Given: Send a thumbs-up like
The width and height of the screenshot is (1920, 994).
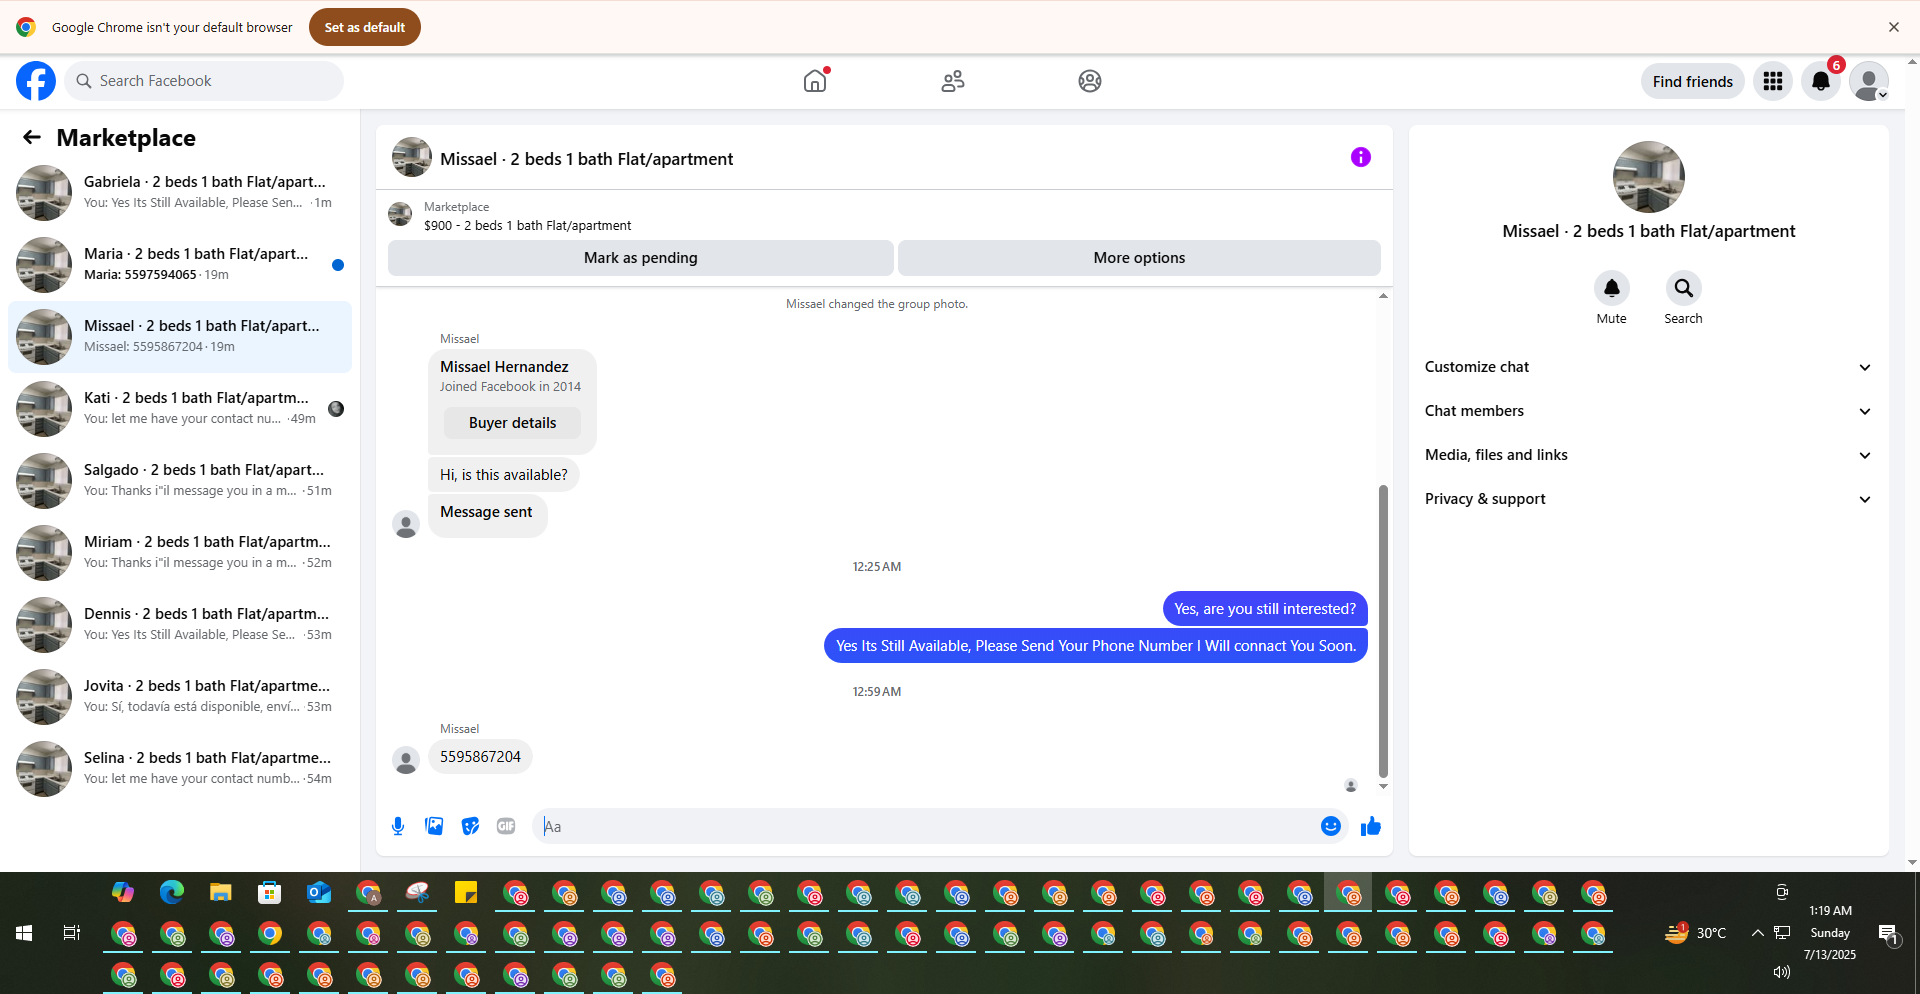Looking at the screenshot, I should click(1371, 826).
